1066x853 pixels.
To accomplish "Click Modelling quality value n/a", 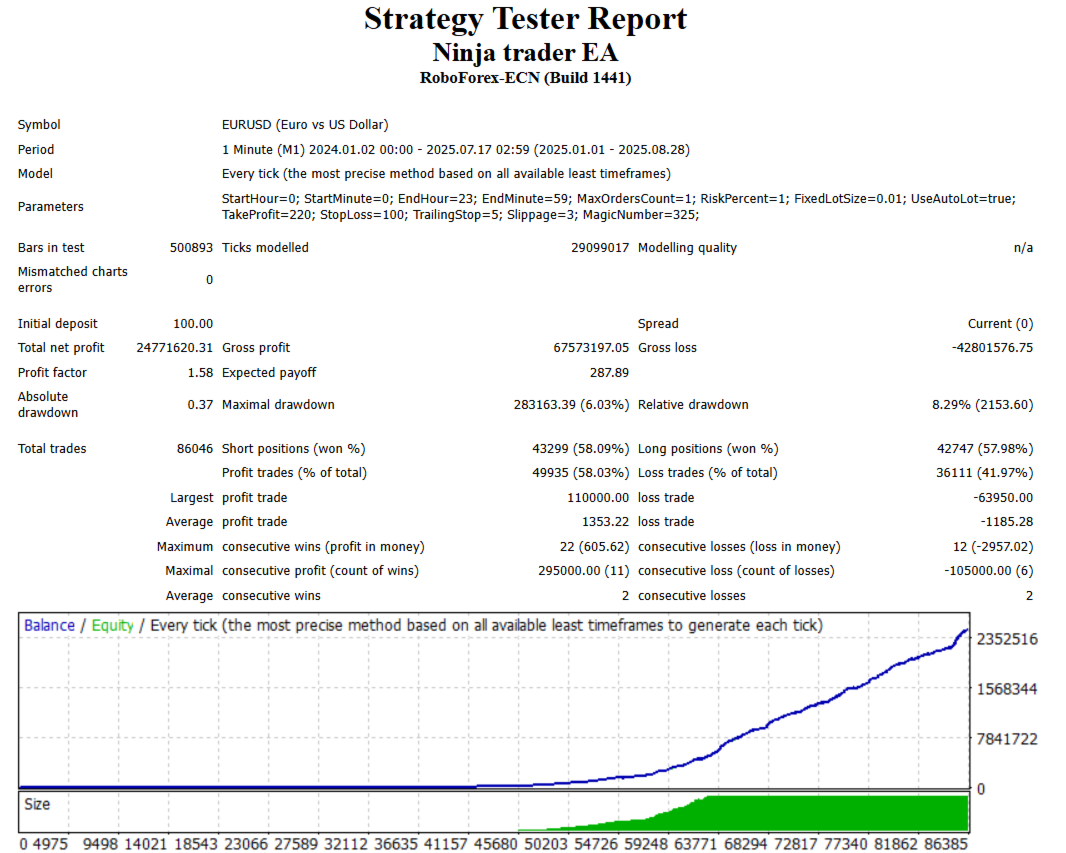I will [x=1023, y=248].
